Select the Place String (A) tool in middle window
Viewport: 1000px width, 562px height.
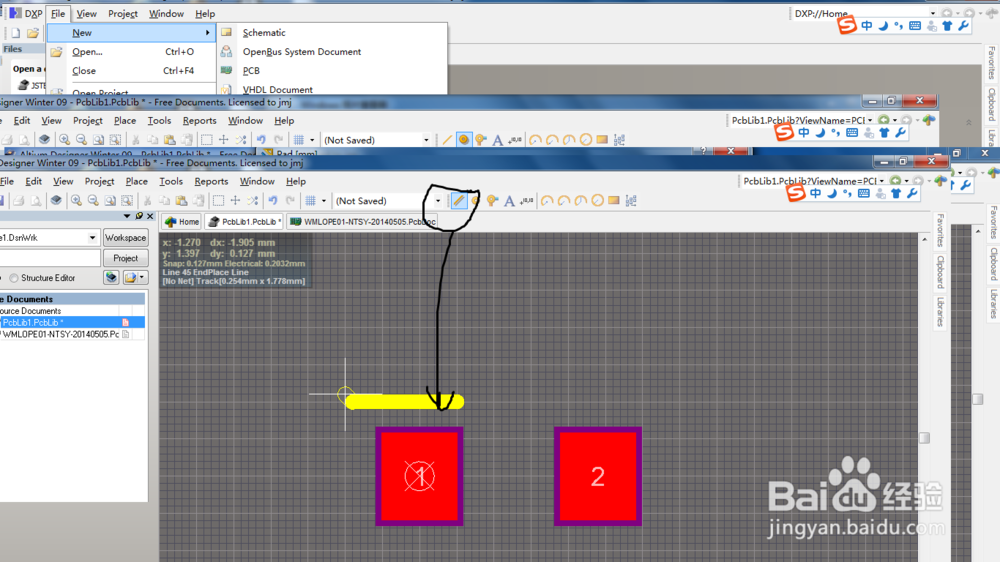(497, 140)
